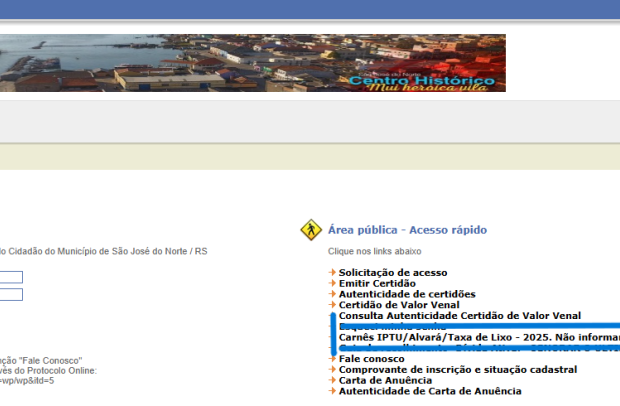Viewport: 620px width, 406px height.
Task: Click the arrow next to Autenticidade de certidões
Action: pyautogui.click(x=333, y=295)
